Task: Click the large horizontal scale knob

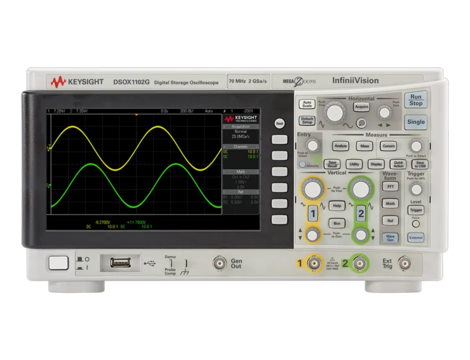Action: point(335,113)
